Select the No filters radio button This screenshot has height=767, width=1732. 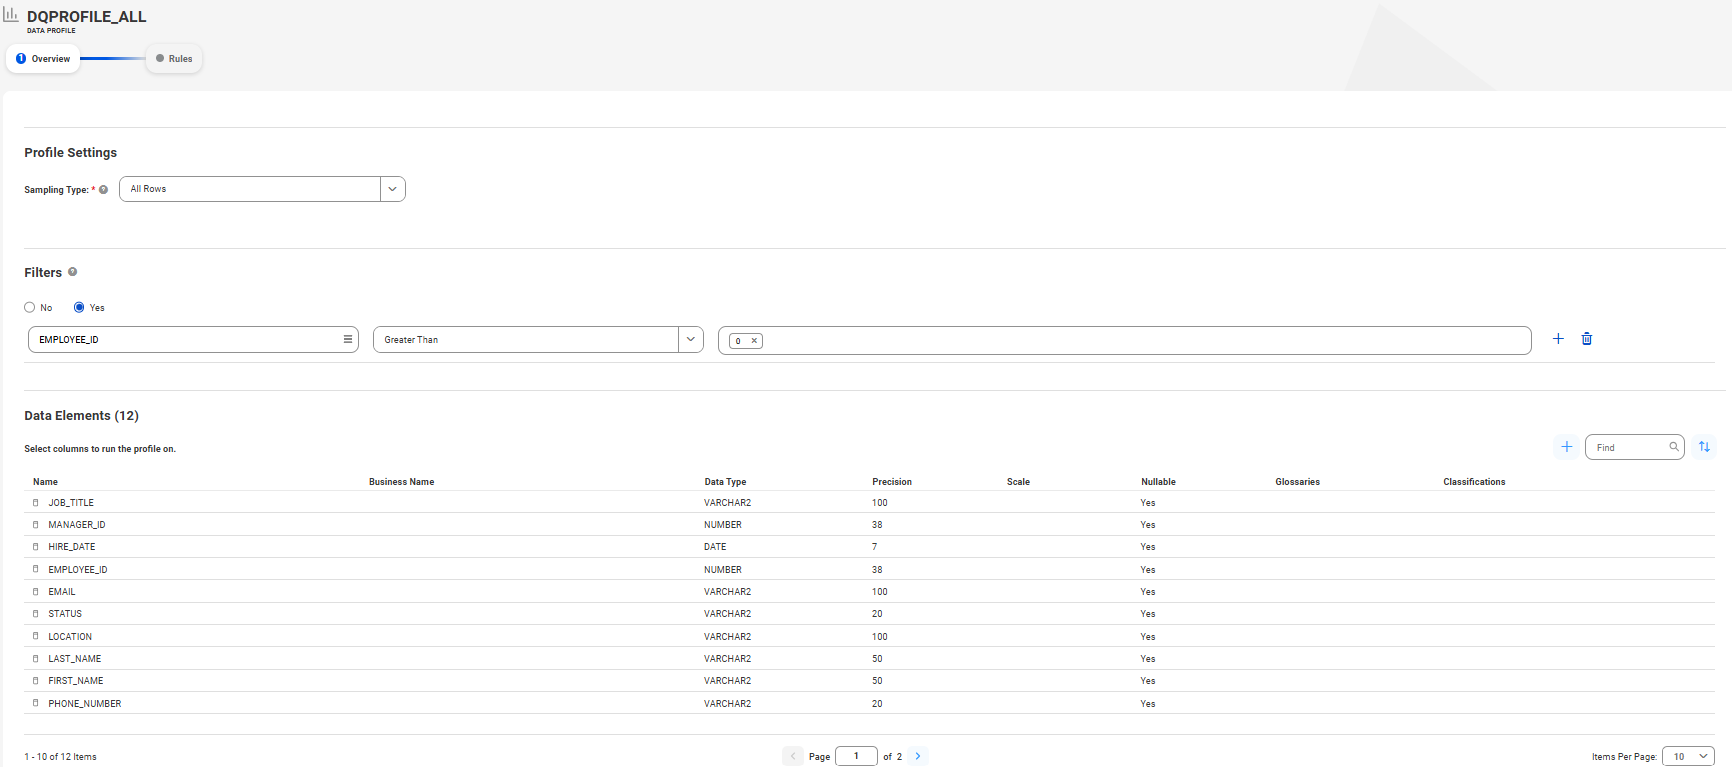30,307
